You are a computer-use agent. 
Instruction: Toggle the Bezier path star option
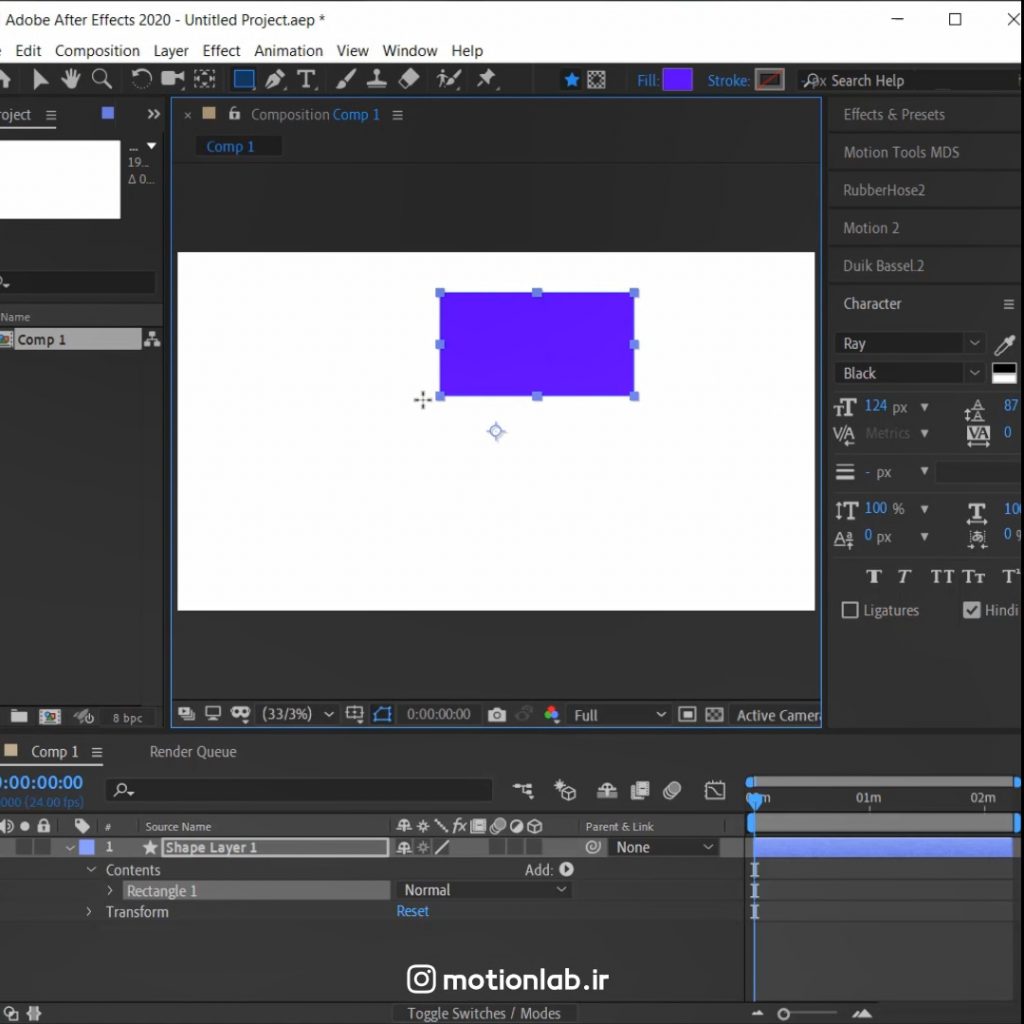[x=571, y=80]
